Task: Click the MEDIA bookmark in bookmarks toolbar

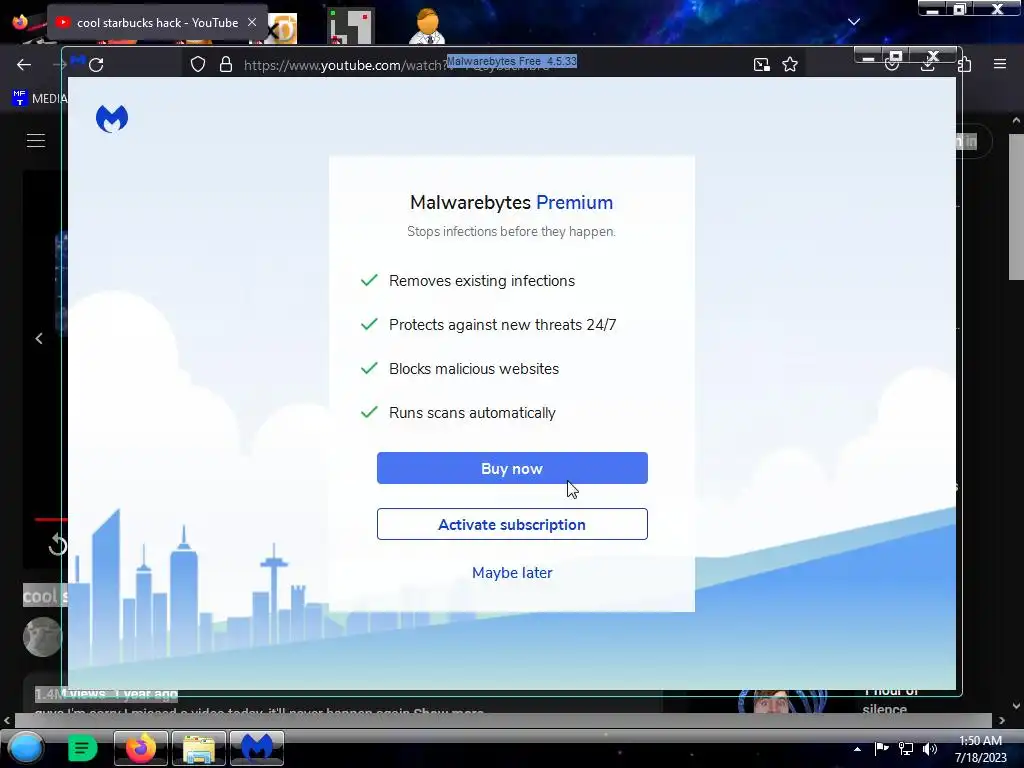Action: click(39, 99)
